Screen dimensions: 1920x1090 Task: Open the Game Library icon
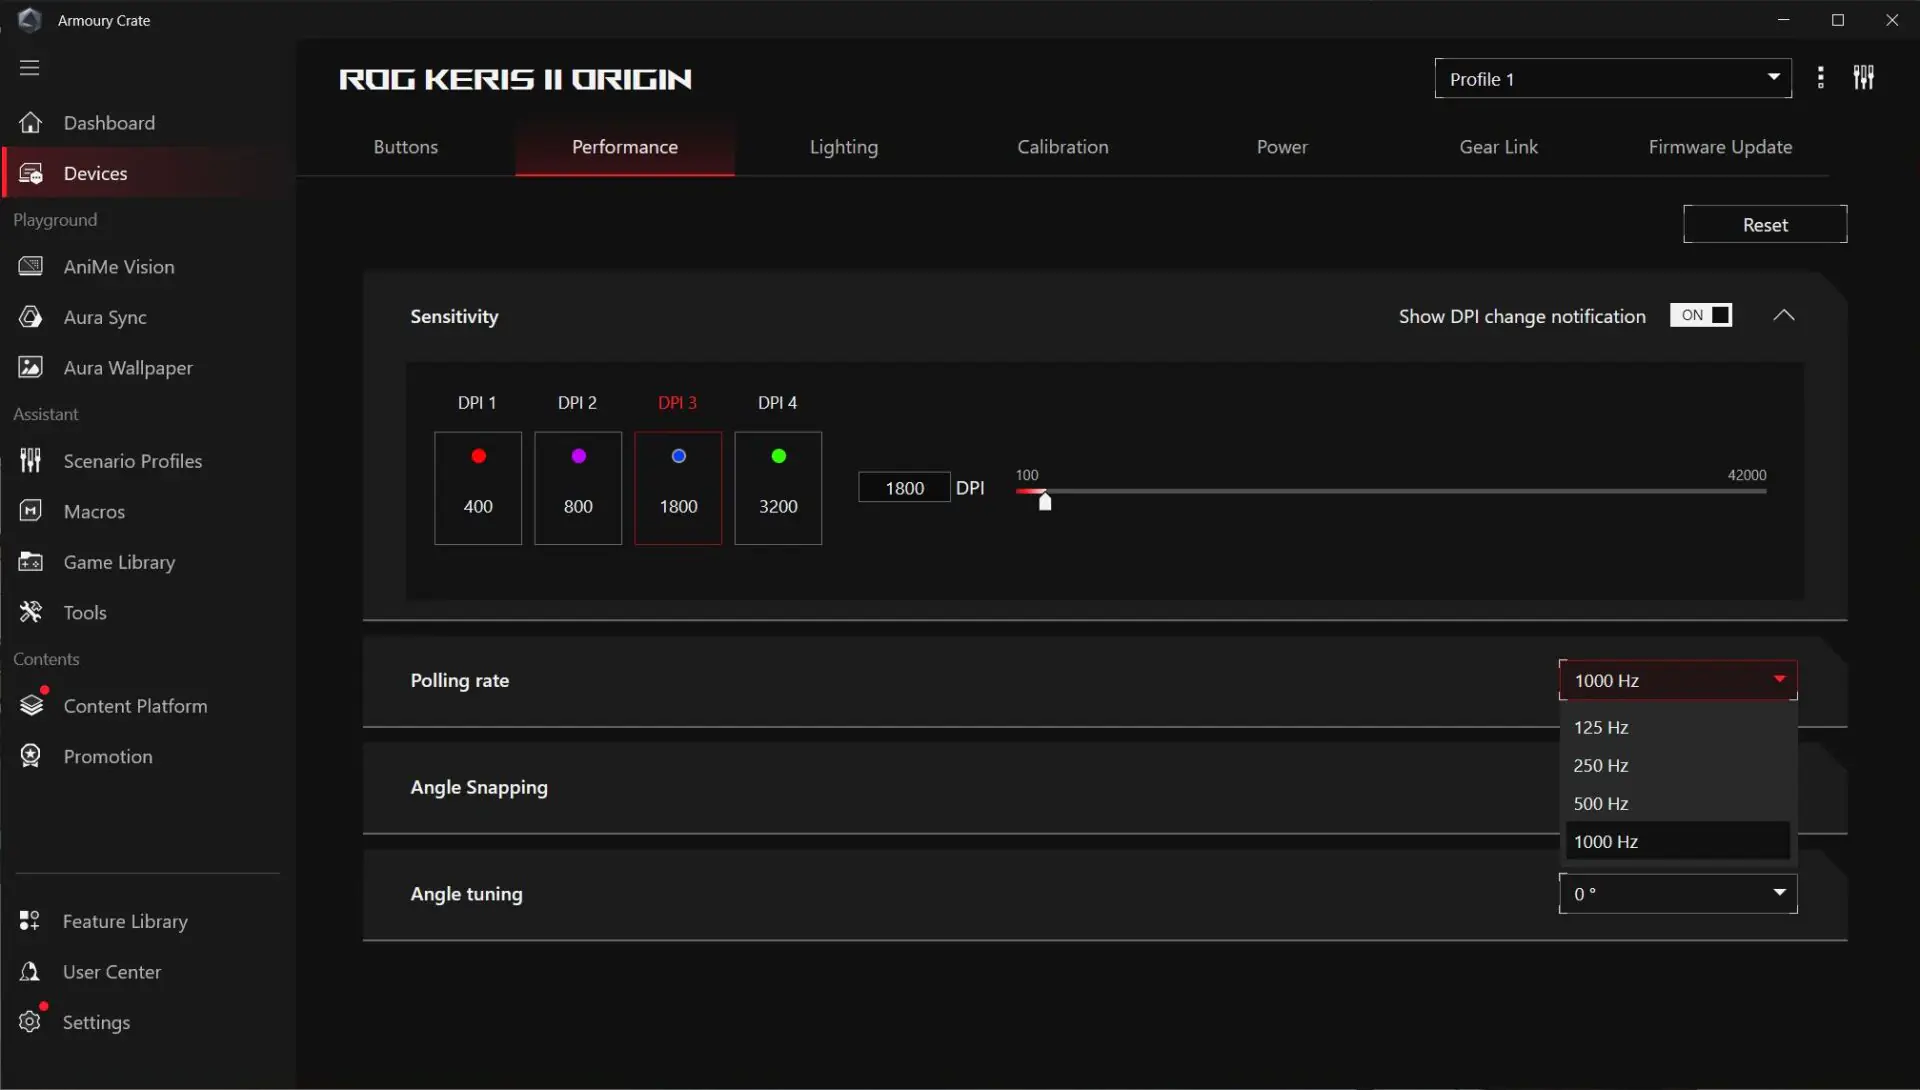tap(30, 562)
